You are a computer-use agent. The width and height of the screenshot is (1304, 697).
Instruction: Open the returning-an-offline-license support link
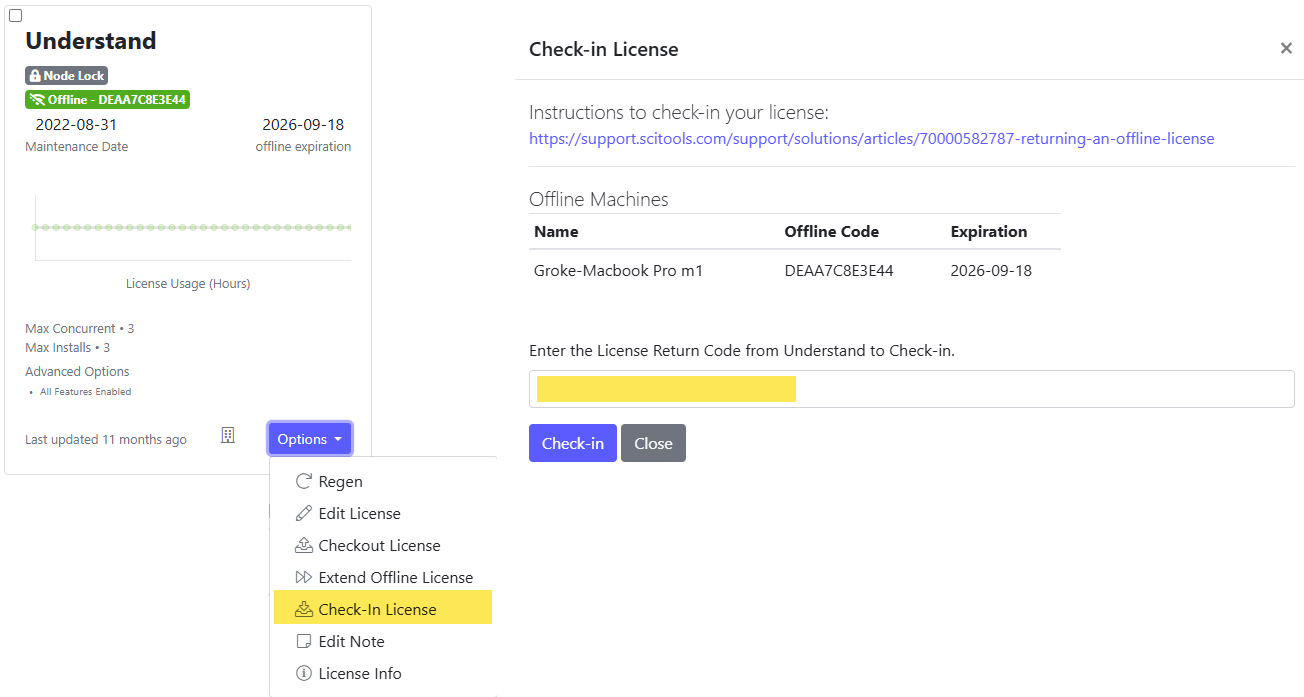tap(871, 138)
